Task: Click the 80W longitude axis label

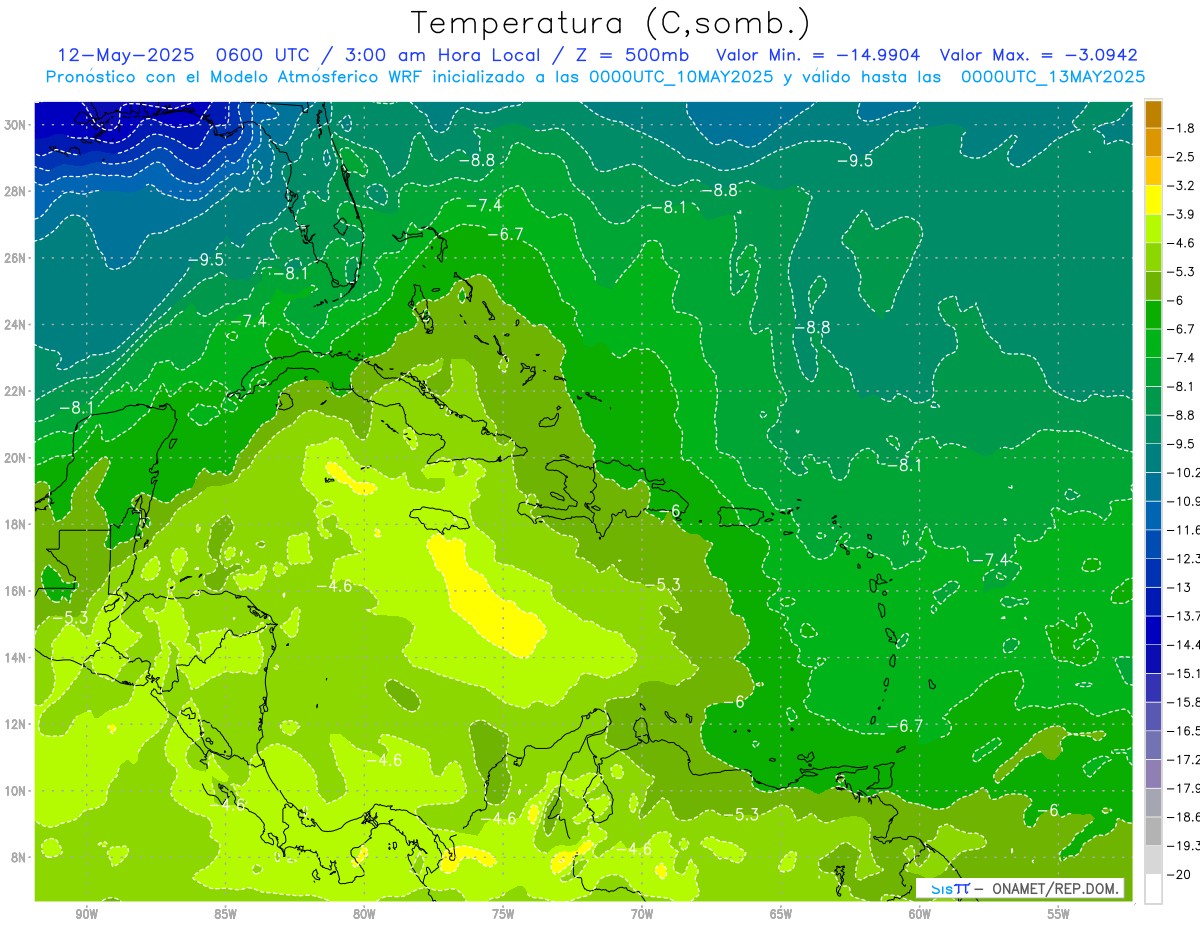Action: (x=364, y=914)
